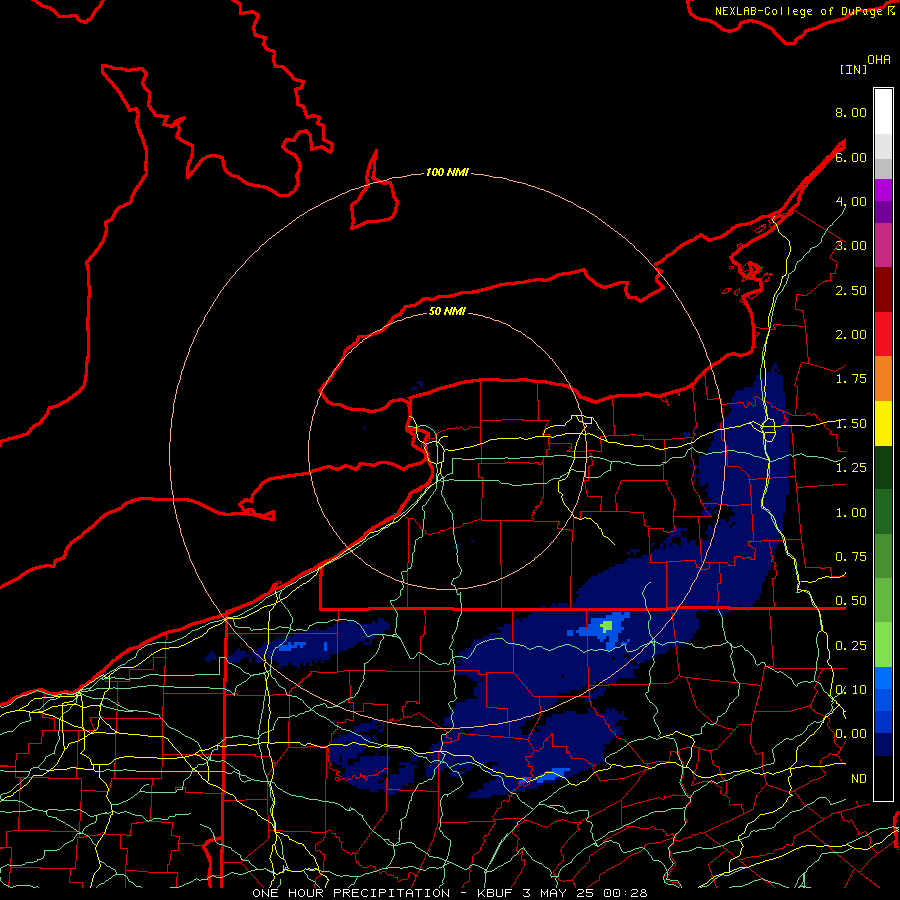Click the 0.50 legend value

(x=851, y=601)
